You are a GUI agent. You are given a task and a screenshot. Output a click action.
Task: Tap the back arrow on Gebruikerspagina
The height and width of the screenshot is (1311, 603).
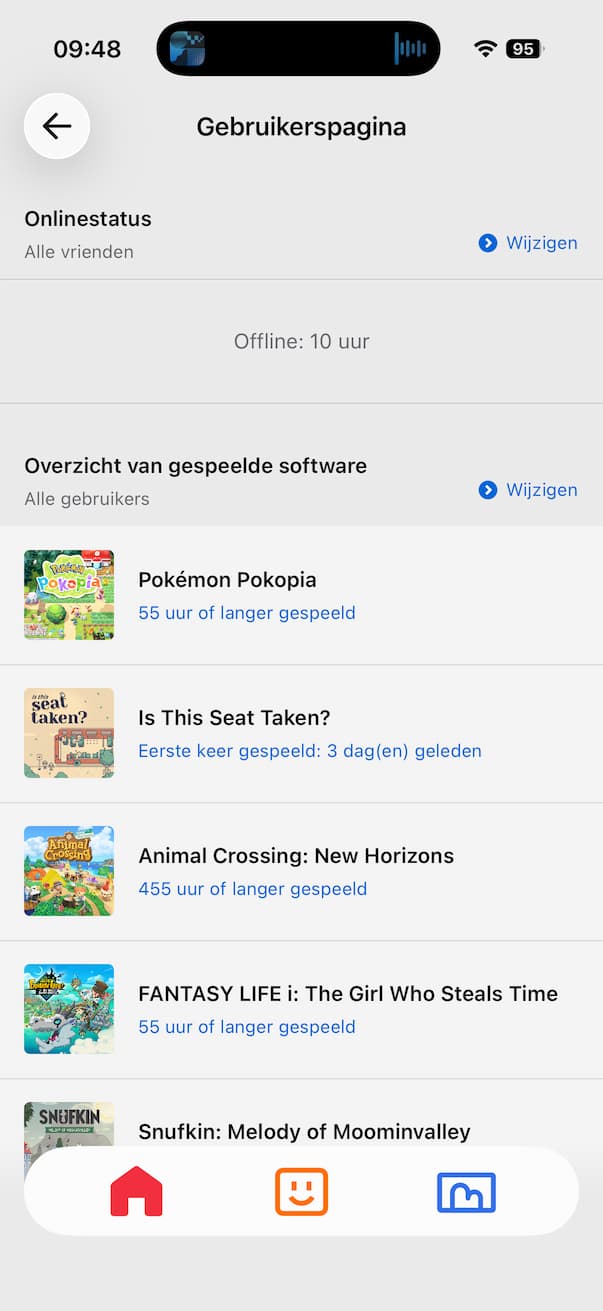tap(56, 126)
